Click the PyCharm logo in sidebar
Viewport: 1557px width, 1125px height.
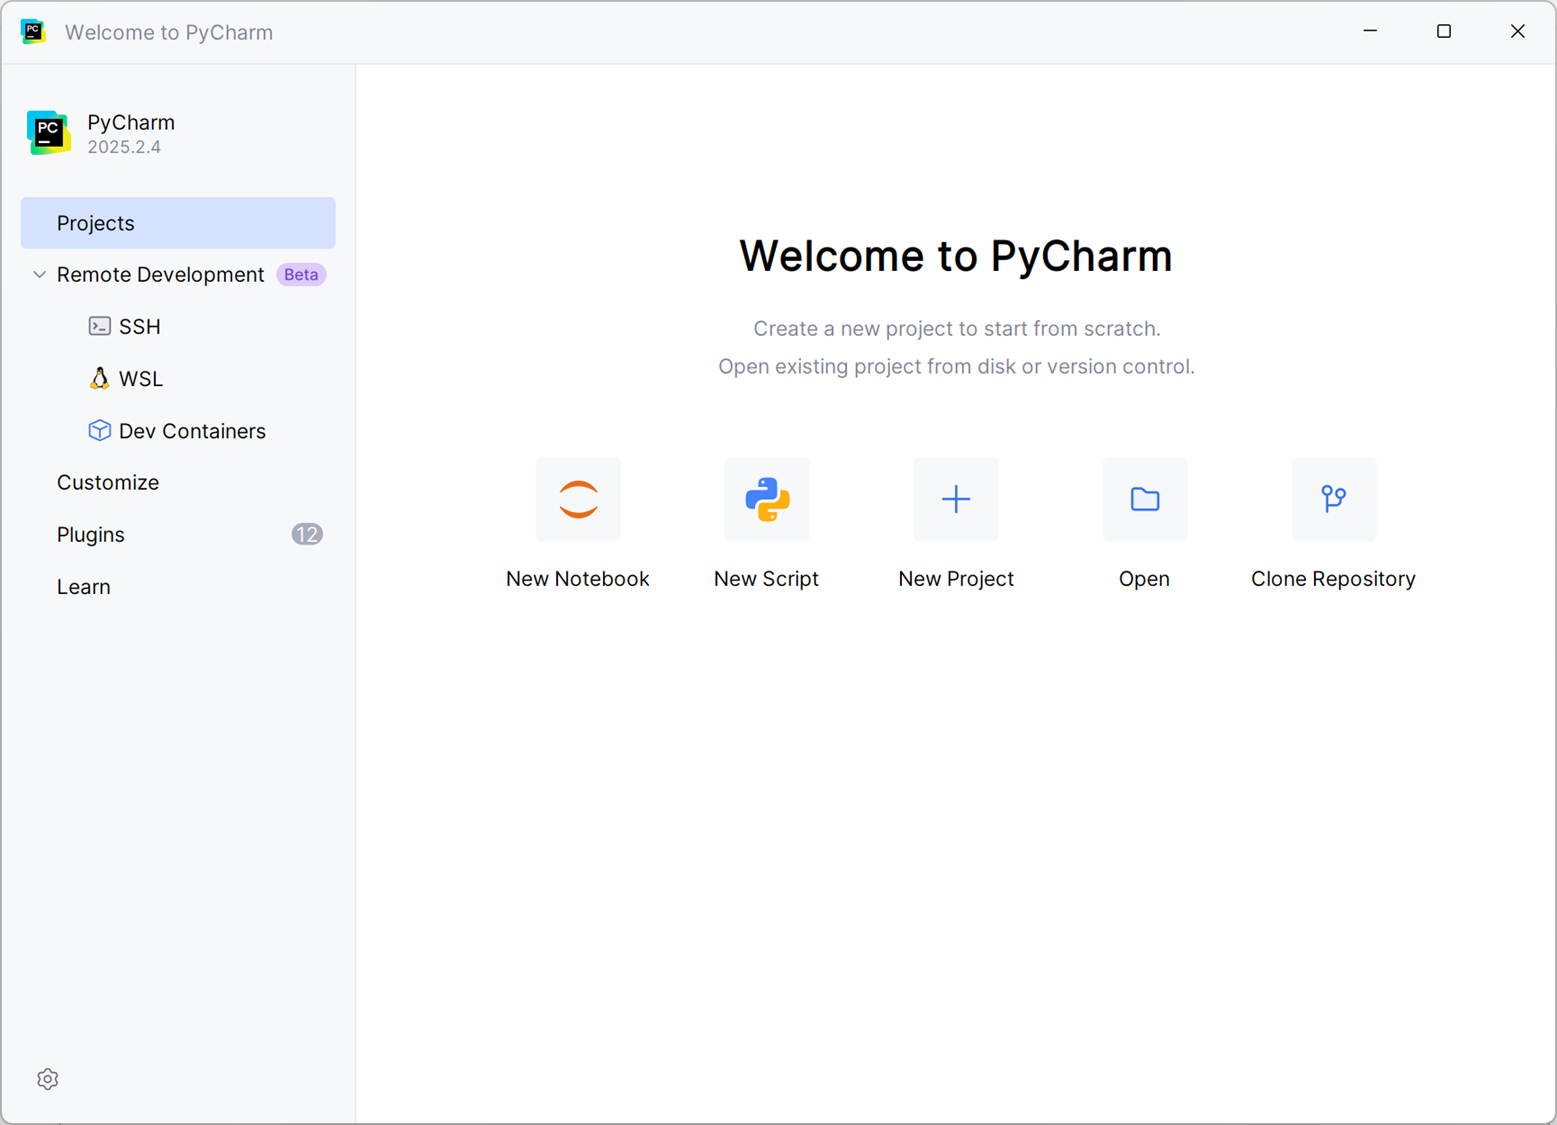pyautogui.click(x=48, y=133)
